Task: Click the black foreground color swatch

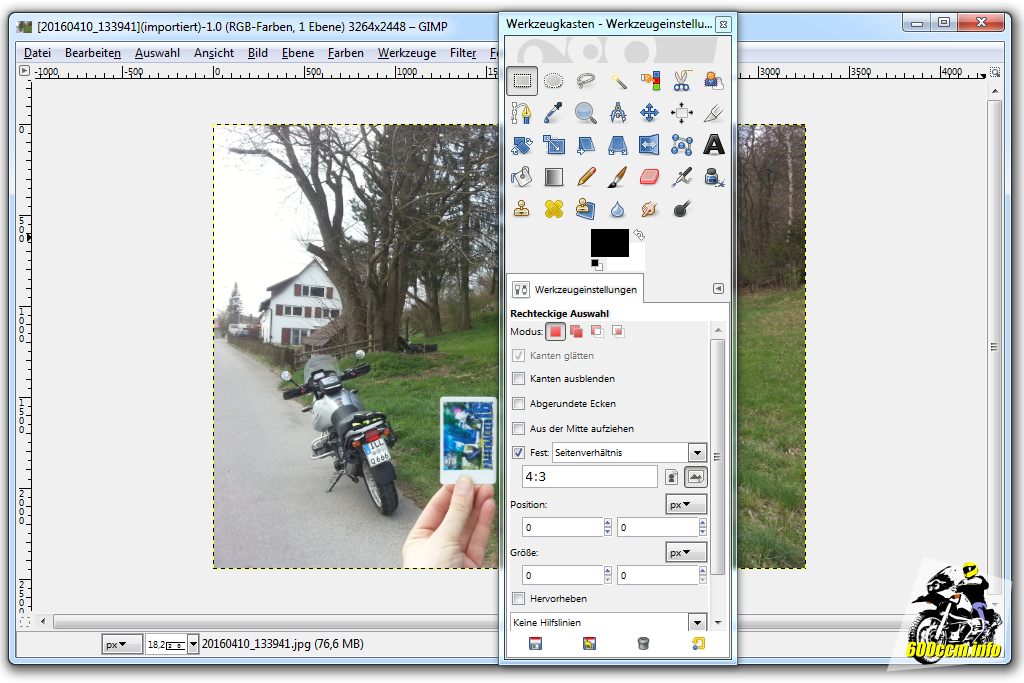Action: click(609, 242)
